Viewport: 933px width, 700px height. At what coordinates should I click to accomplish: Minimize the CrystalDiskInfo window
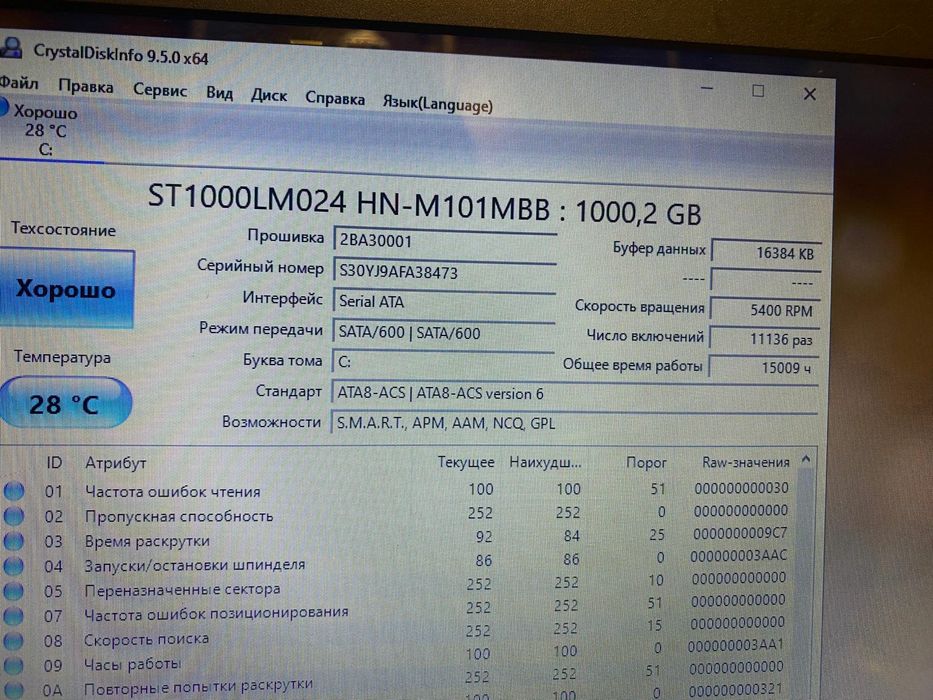(x=706, y=89)
